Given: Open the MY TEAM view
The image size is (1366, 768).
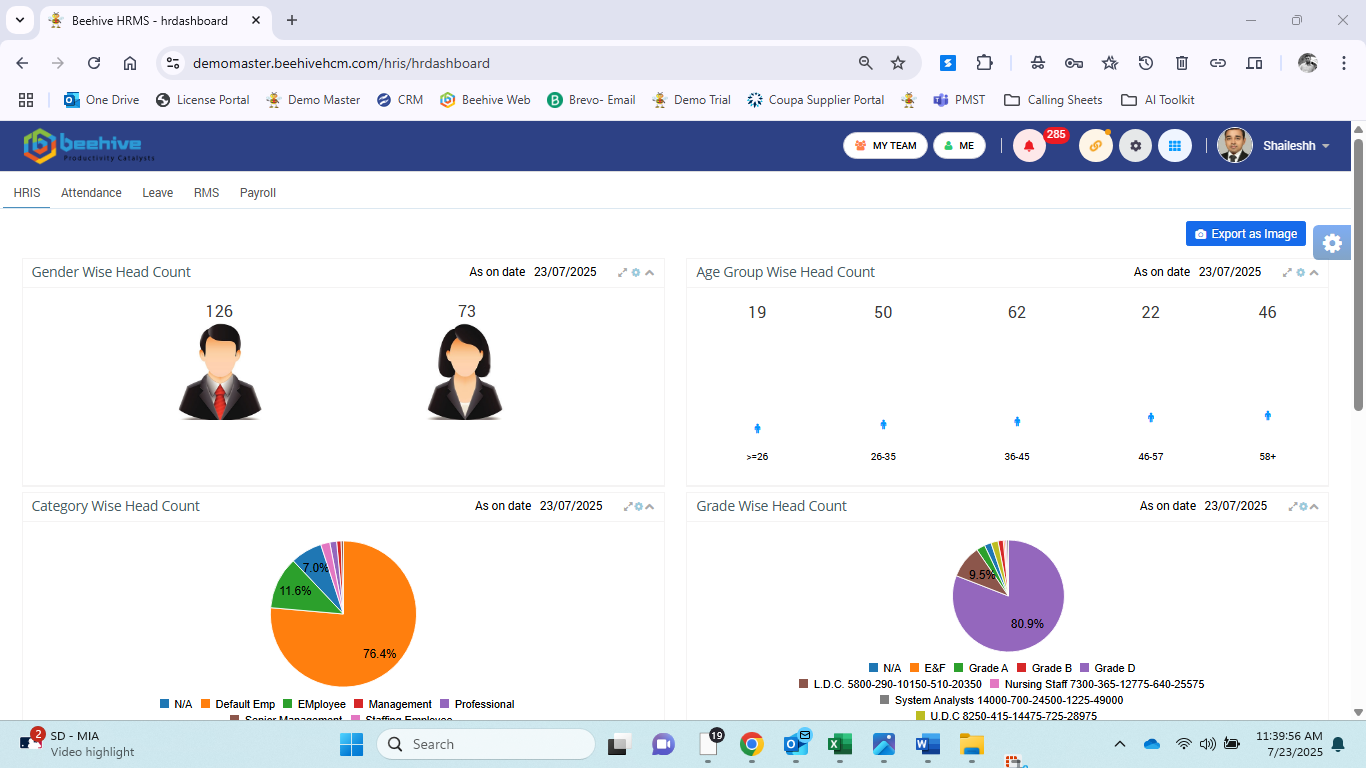Looking at the screenshot, I should click(x=884, y=145).
